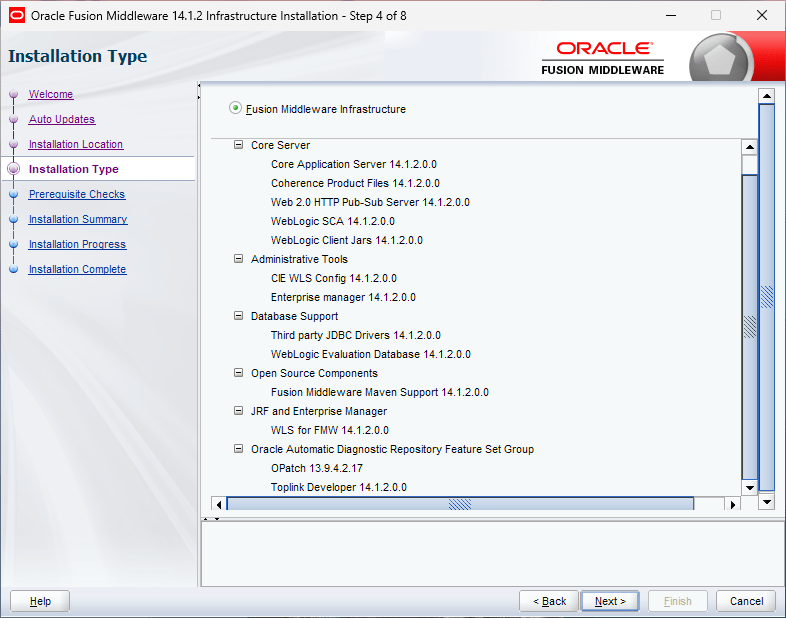The width and height of the screenshot is (786, 618).
Task: Select Toplink Developer 14.1.2.0.0
Action: [338, 488]
